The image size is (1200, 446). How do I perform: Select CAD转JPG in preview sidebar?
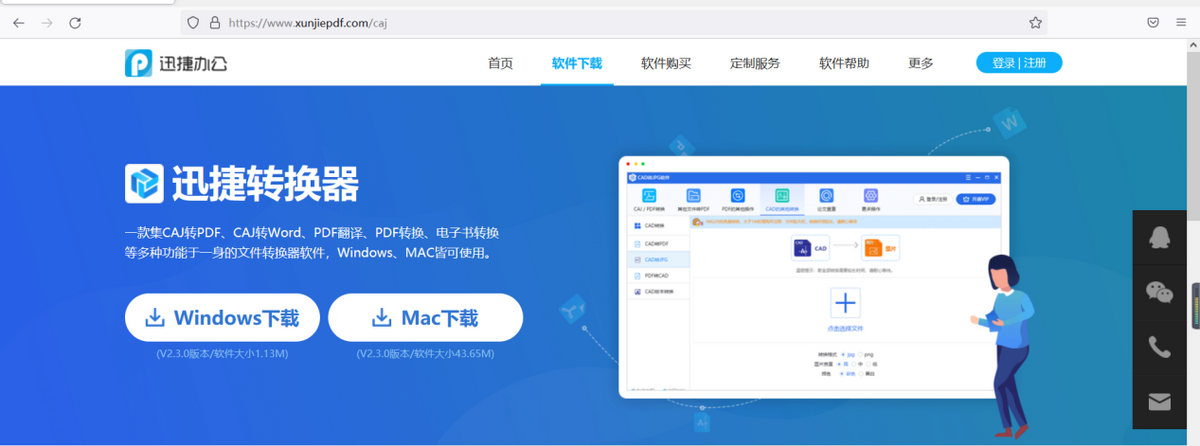(658, 259)
